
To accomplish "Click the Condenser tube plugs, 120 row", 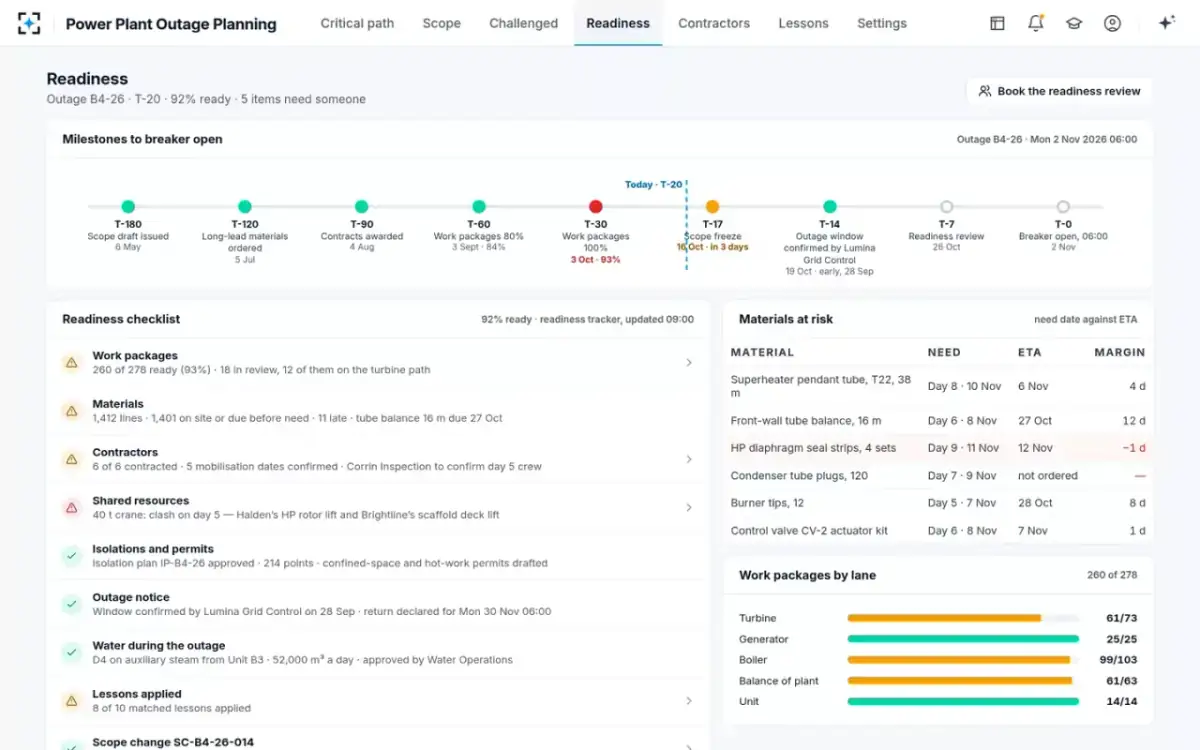I will coord(938,476).
